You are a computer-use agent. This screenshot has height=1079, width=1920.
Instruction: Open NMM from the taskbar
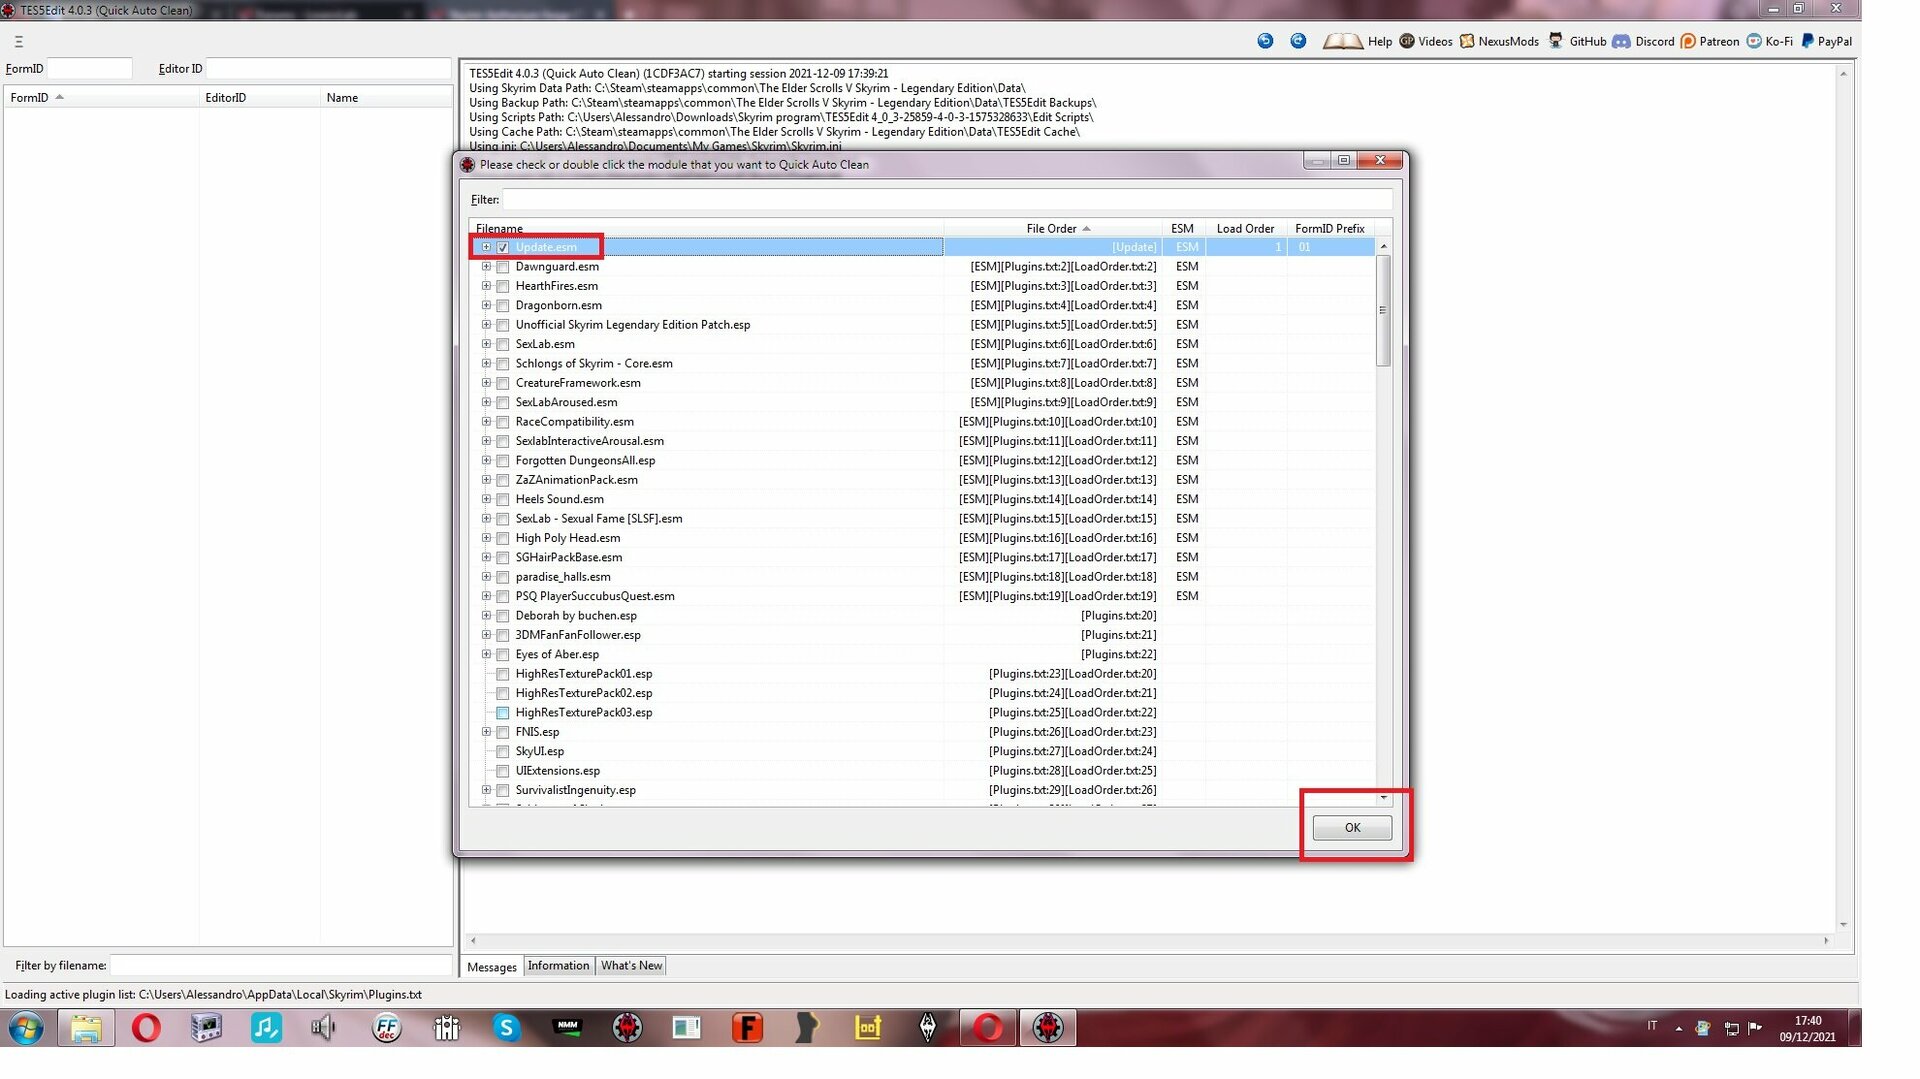pos(567,1028)
